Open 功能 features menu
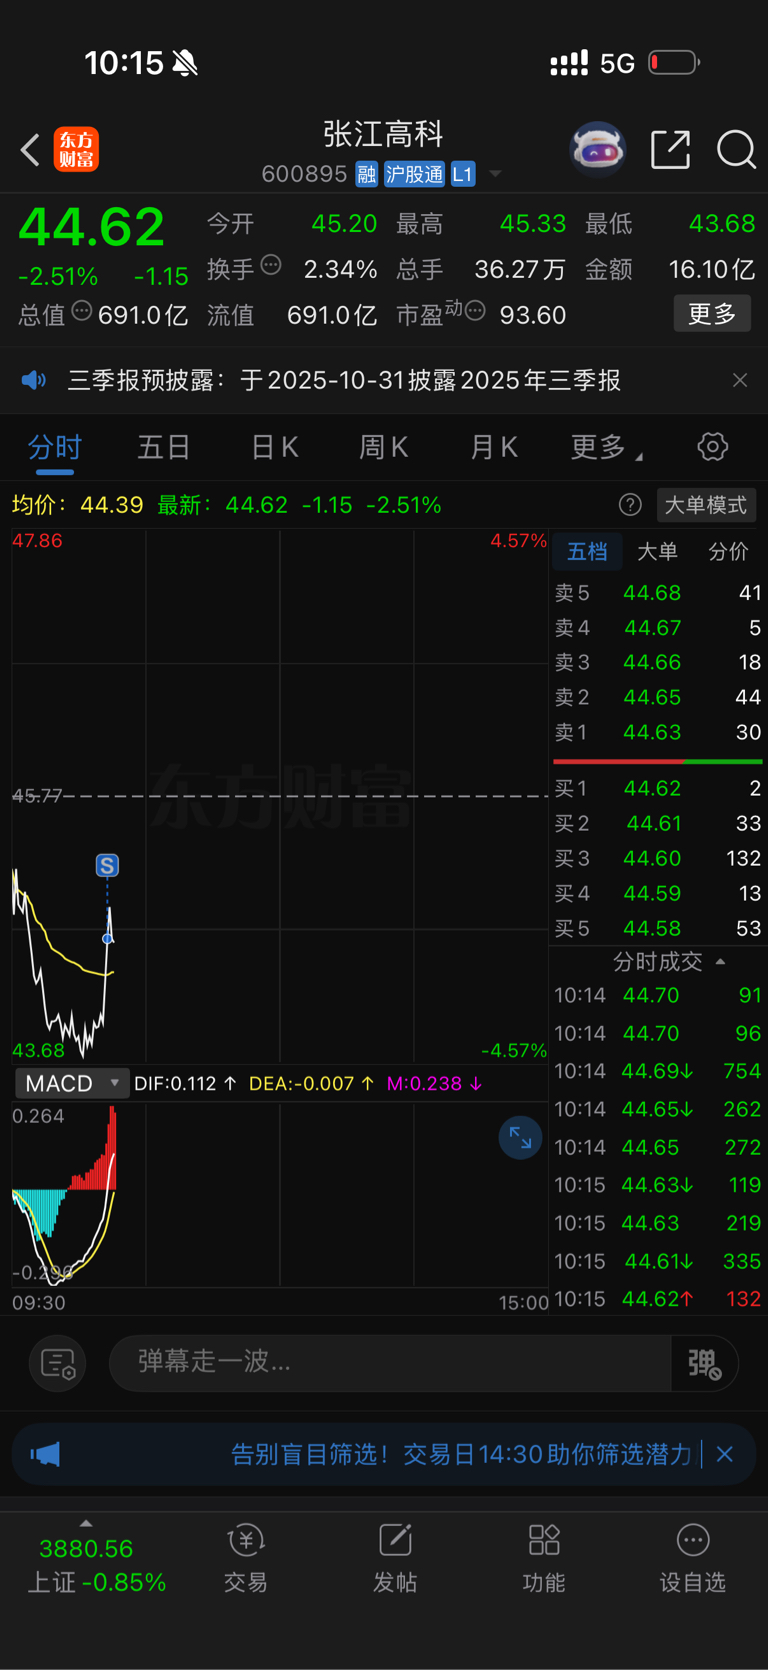This screenshot has height=1670, width=768. click(x=544, y=1558)
